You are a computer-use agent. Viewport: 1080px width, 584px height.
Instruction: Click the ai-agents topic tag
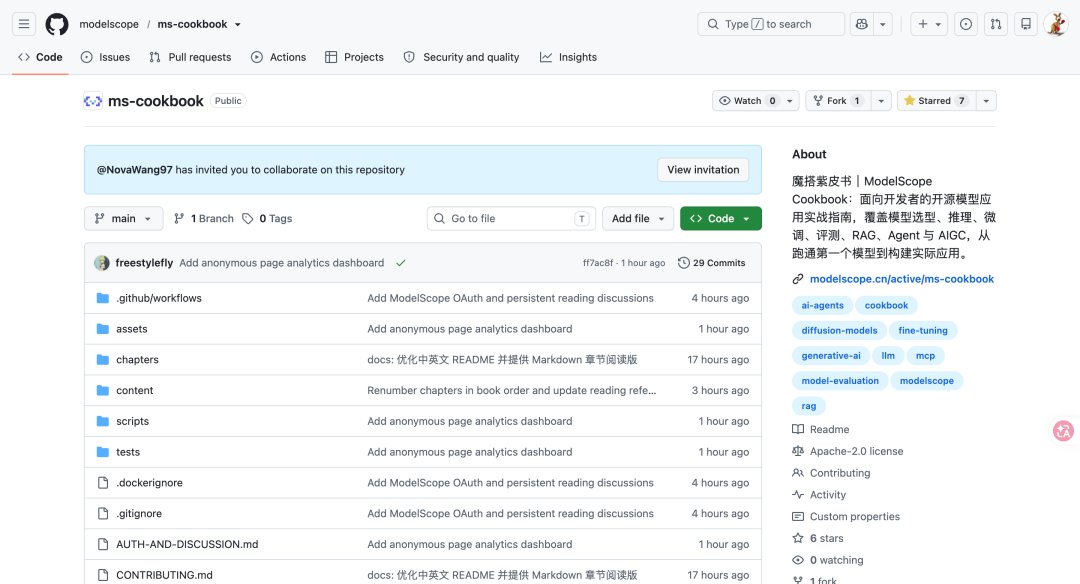[822, 306]
